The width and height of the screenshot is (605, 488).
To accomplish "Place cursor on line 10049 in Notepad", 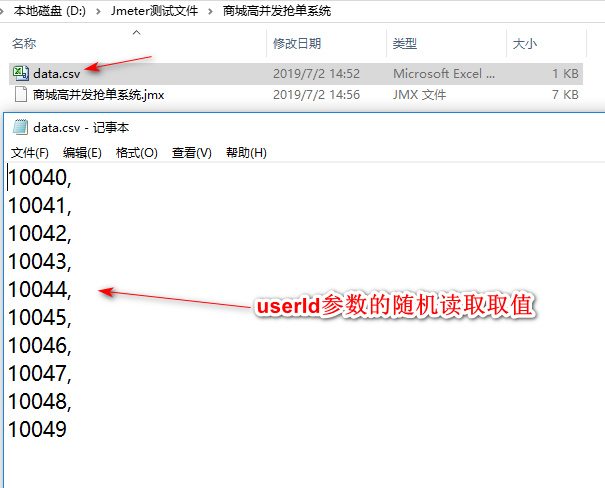I will coord(37,429).
